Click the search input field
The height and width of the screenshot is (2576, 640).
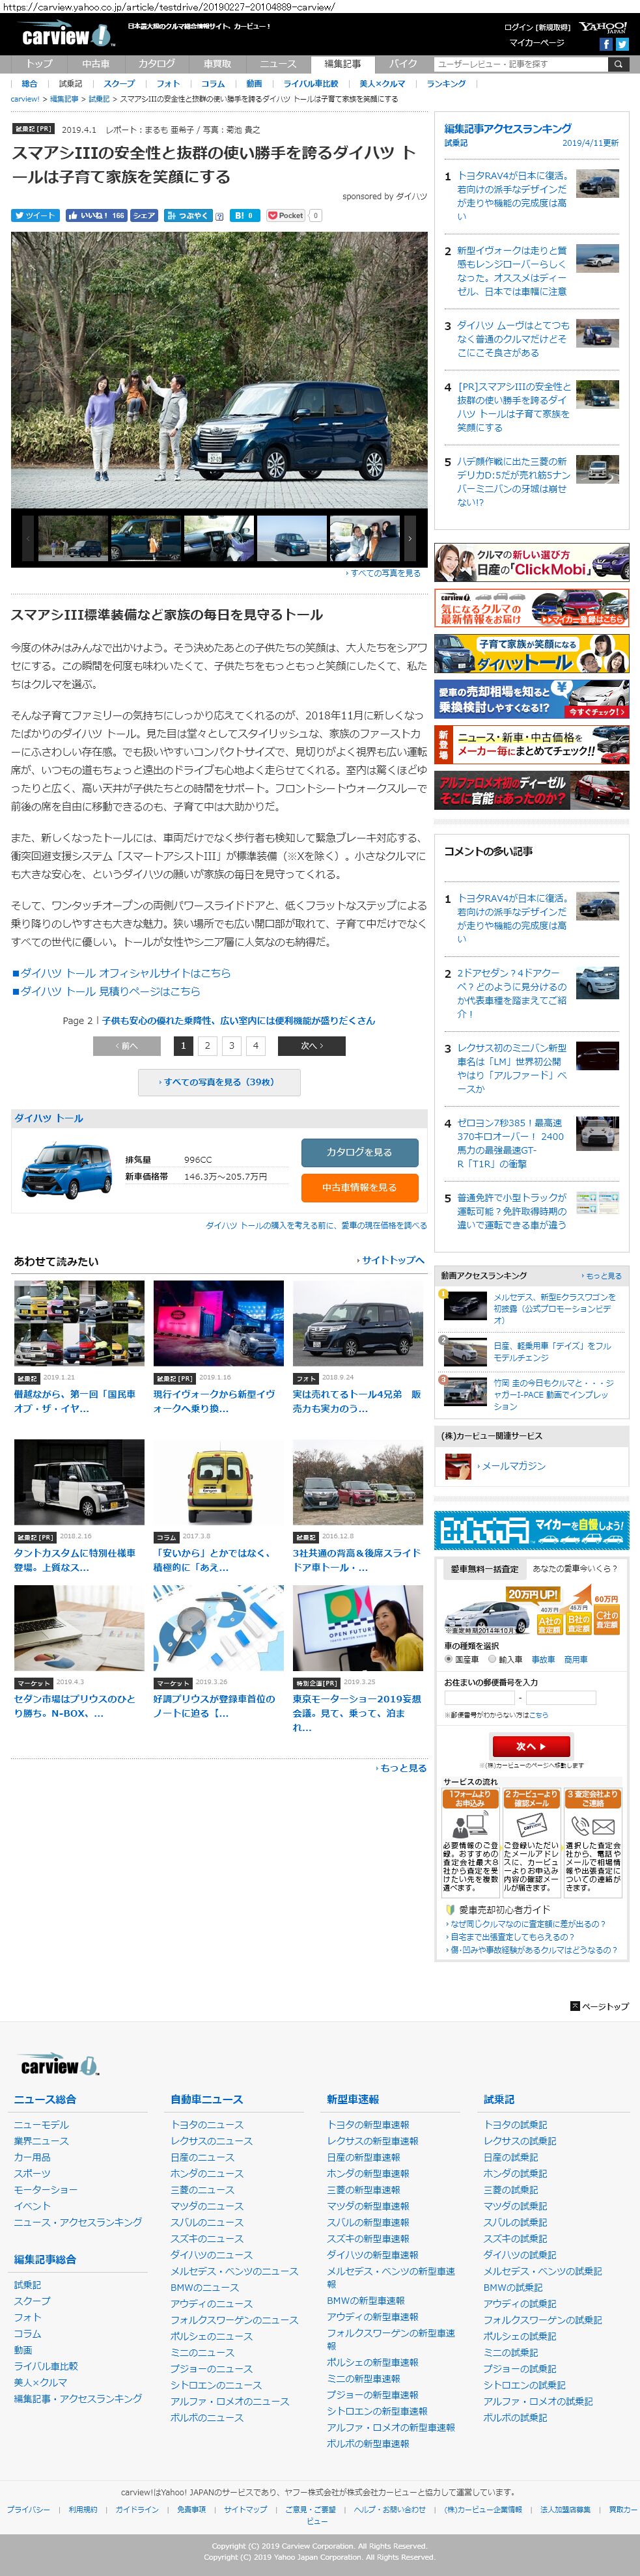point(520,64)
